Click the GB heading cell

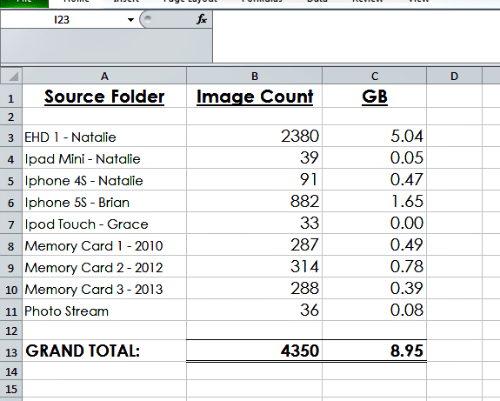tap(375, 97)
